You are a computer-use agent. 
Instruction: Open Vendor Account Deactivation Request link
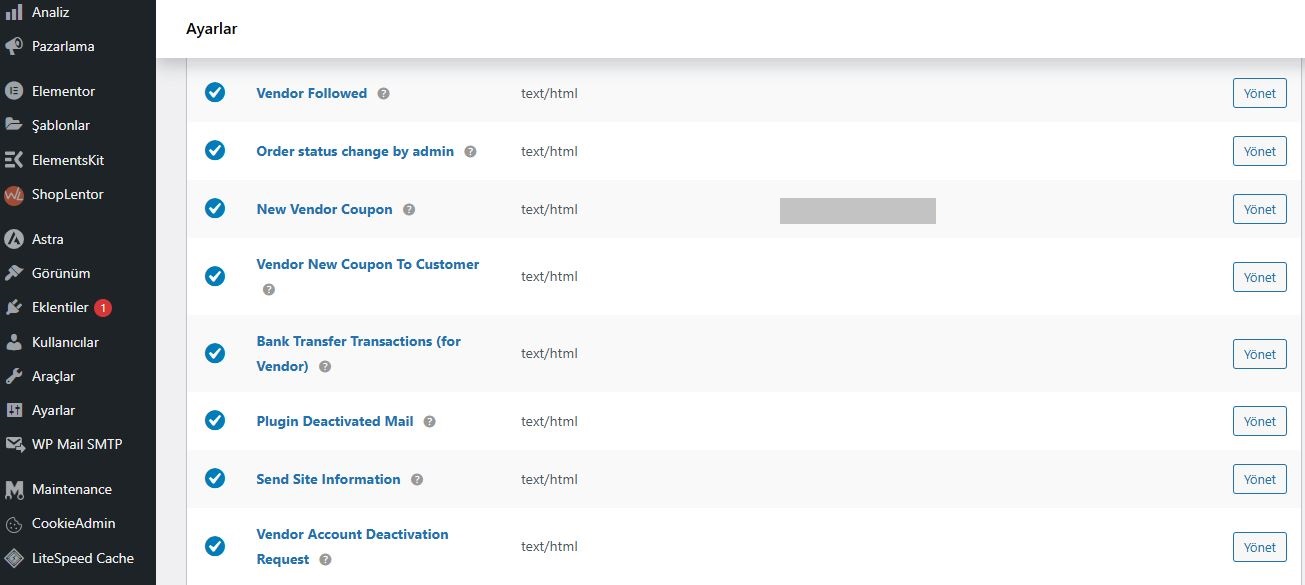click(352, 535)
